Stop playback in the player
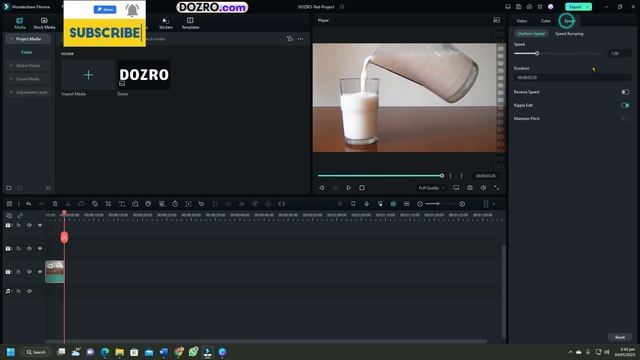640x360 pixels. click(362, 188)
